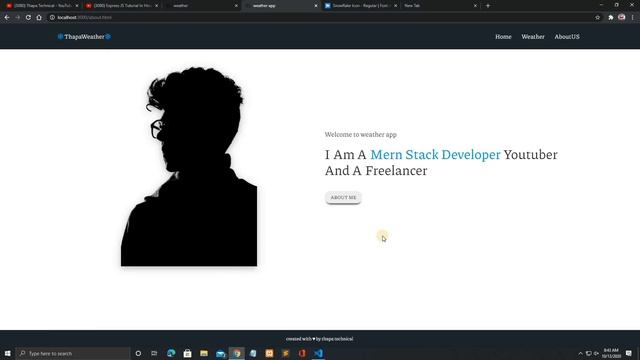Open Cortana circle icon on taskbar
The image size is (640, 360).
pyautogui.click(x=138, y=353)
